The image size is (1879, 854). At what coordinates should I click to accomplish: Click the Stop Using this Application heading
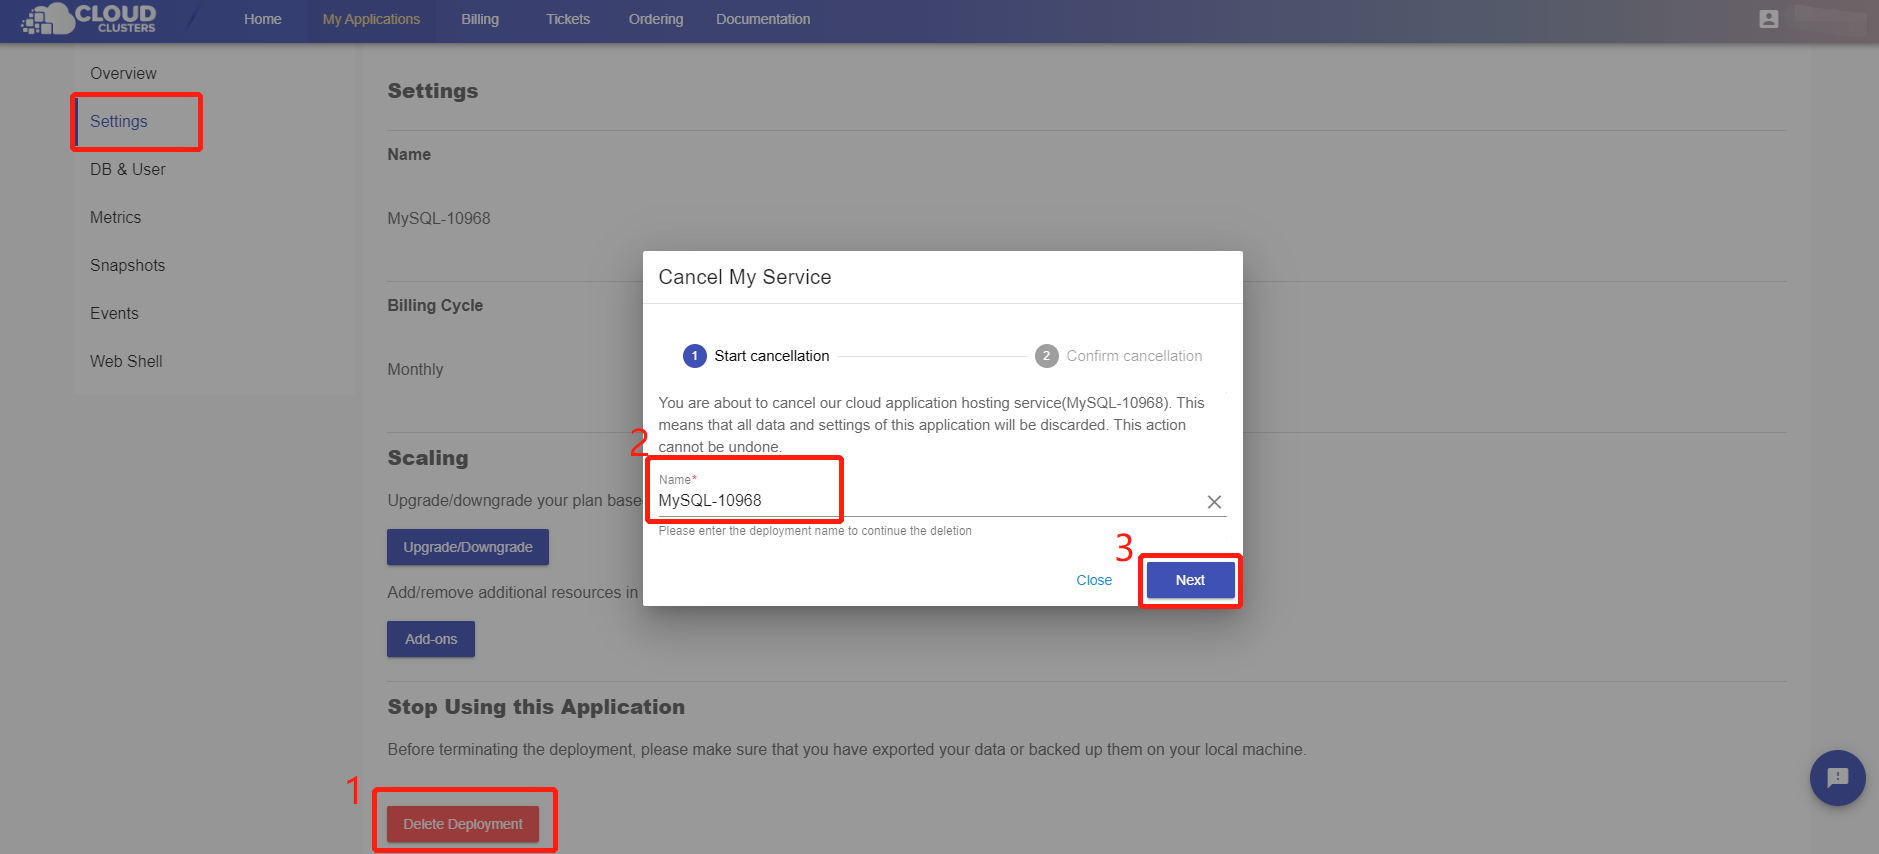coord(536,707)
